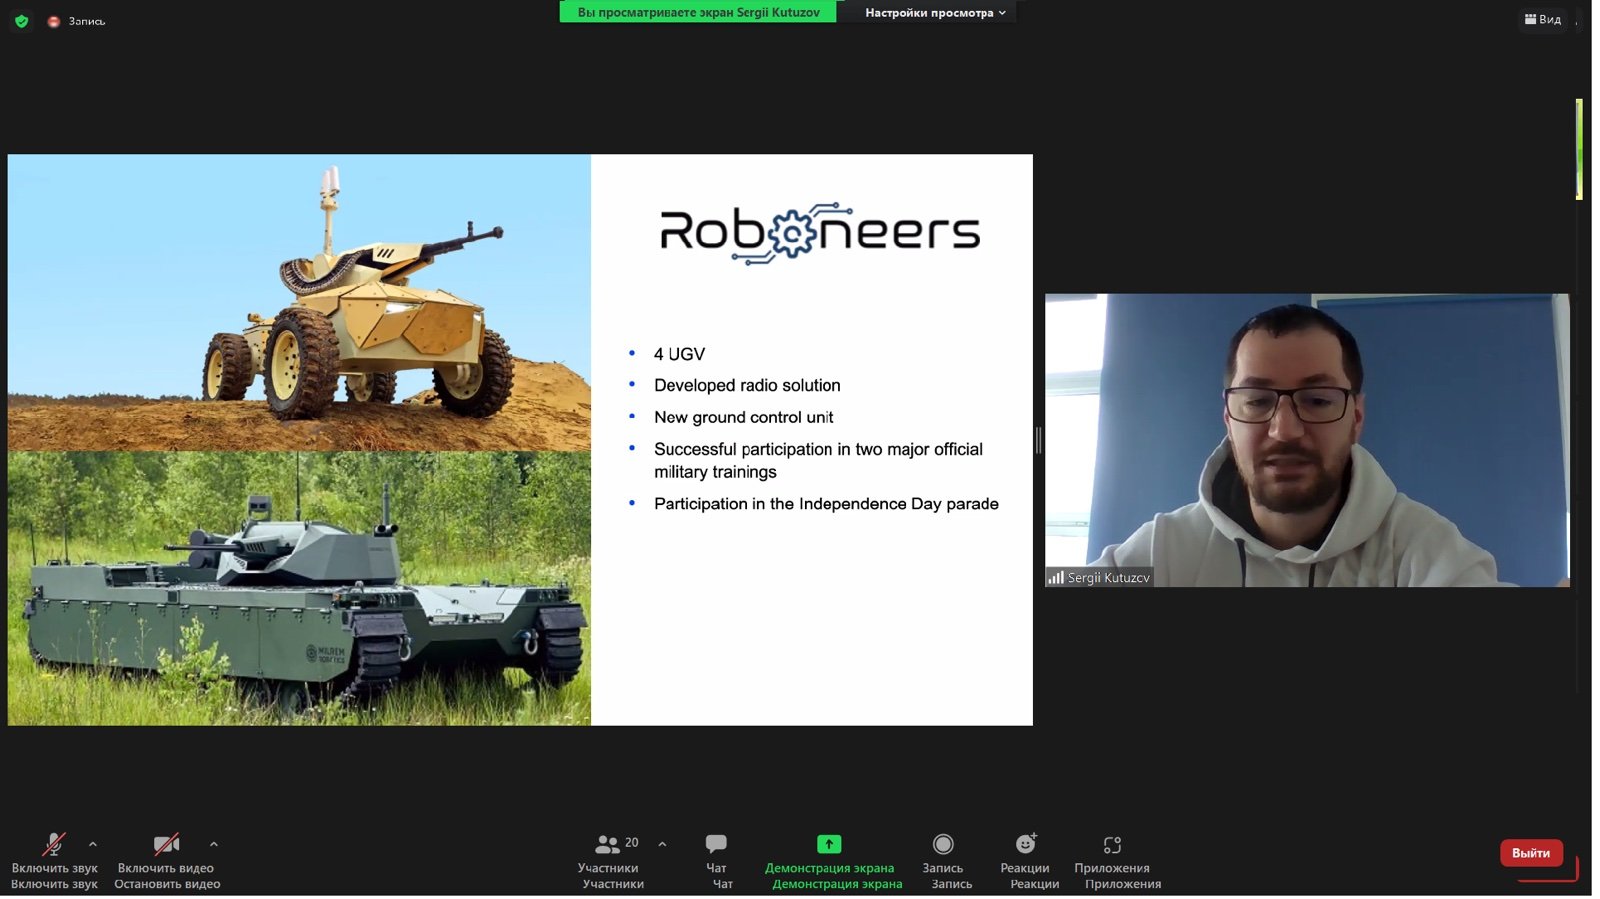Click the divider handle between slide and video
The height and width of the screenshot is (899, 1600).
click(1038, 440)
